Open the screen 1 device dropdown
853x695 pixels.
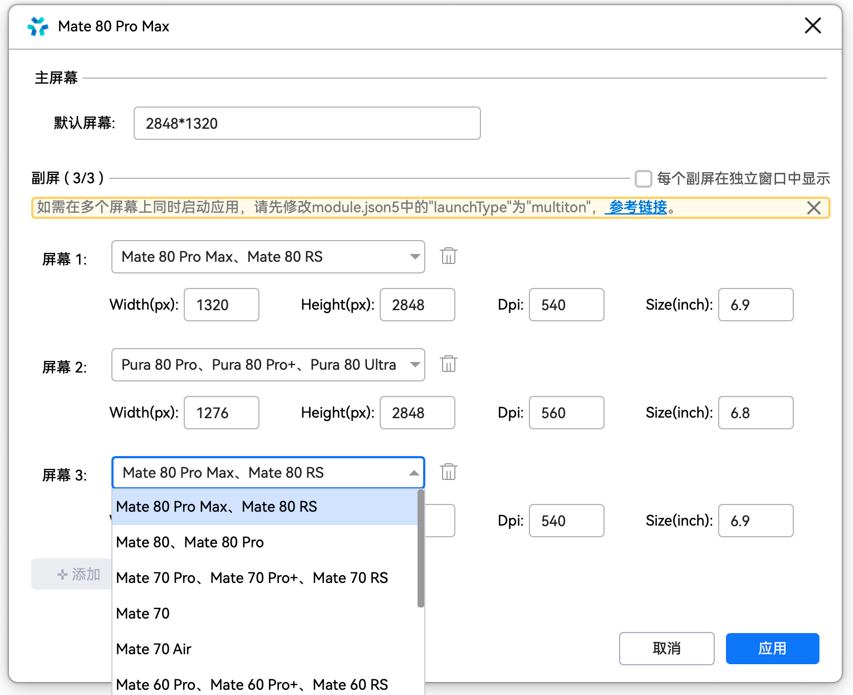click(x=267, y=257)
